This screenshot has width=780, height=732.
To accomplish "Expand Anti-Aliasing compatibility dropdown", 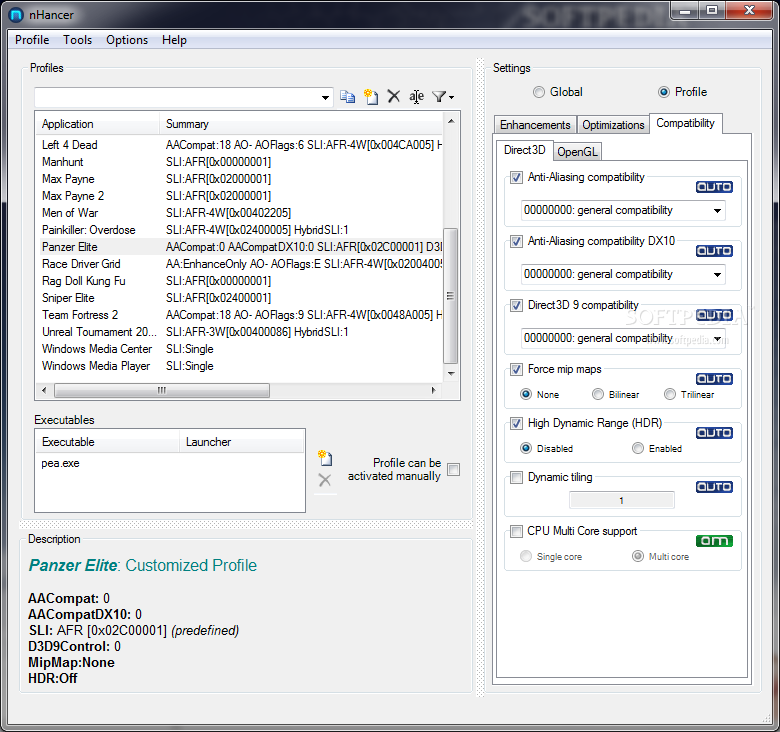I will 717,211.
